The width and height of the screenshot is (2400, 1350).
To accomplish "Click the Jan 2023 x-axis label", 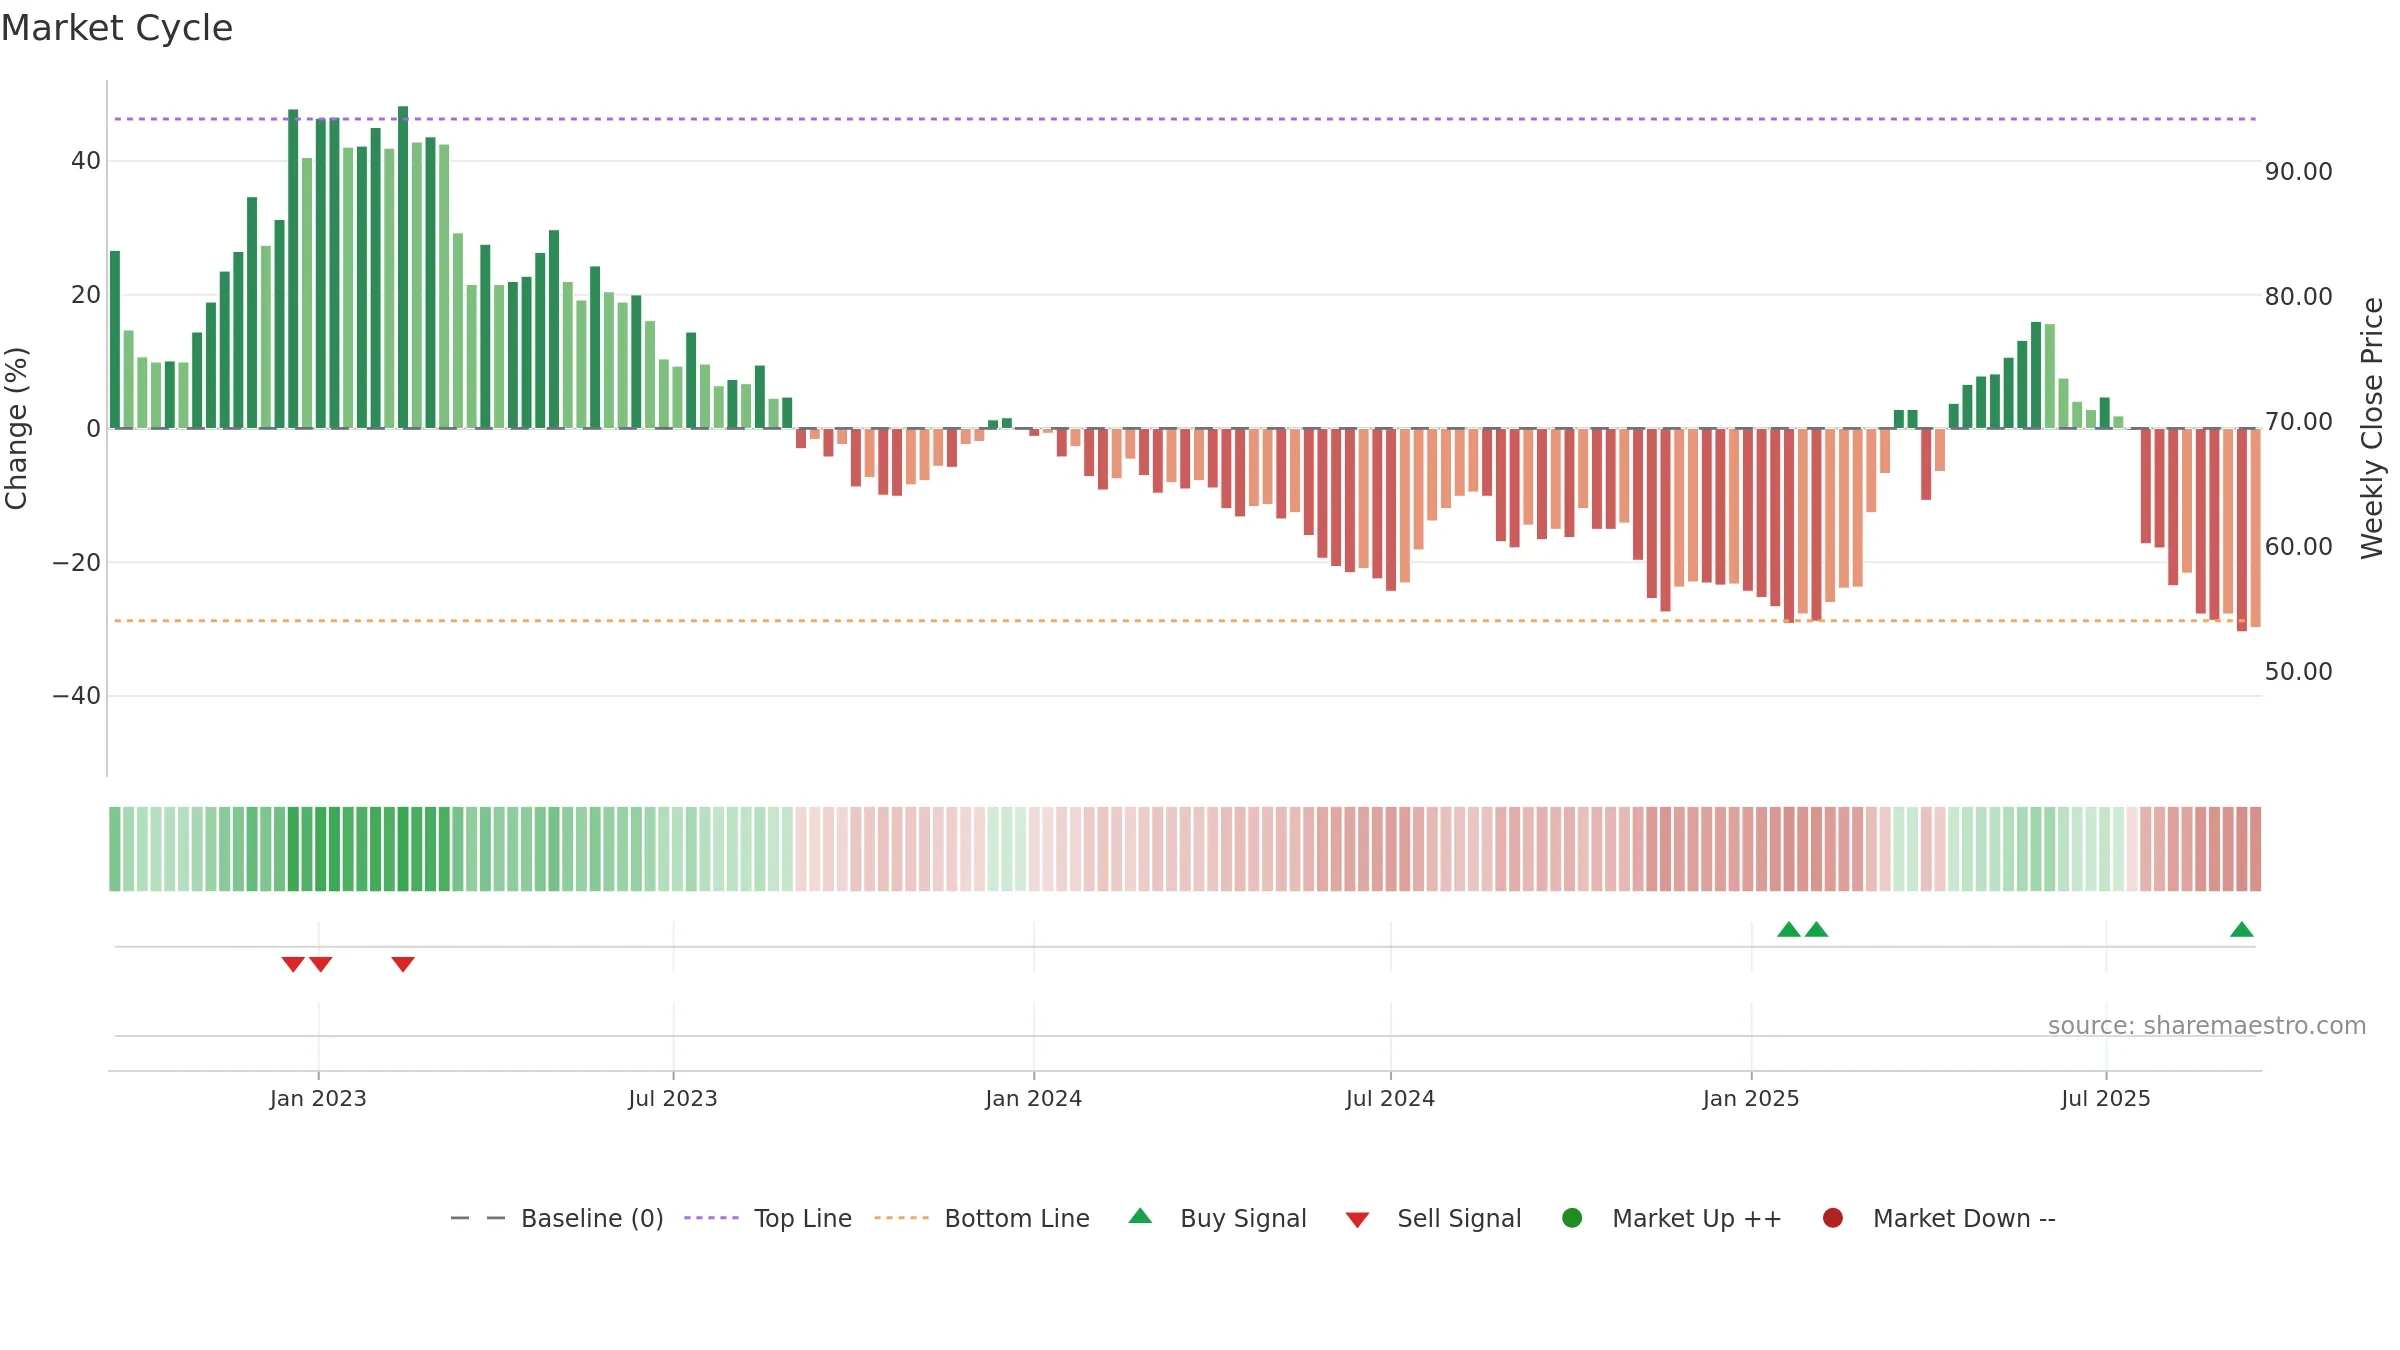I will click(318, 1098).
